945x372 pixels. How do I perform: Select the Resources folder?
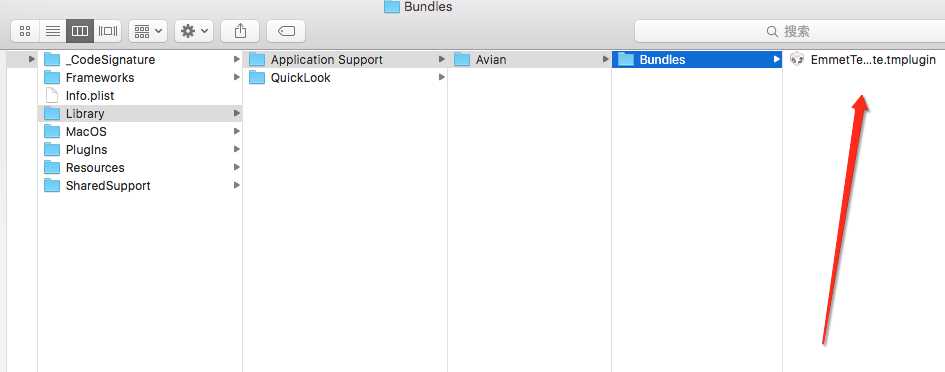click(x=140, y=168)
